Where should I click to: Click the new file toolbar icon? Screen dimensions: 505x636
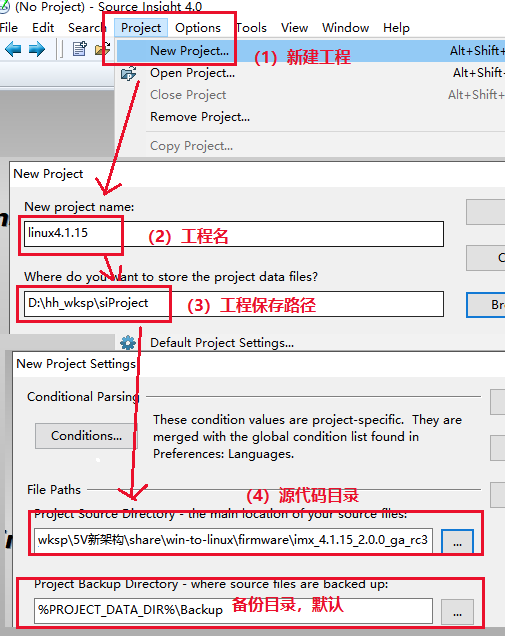point(80,49)
